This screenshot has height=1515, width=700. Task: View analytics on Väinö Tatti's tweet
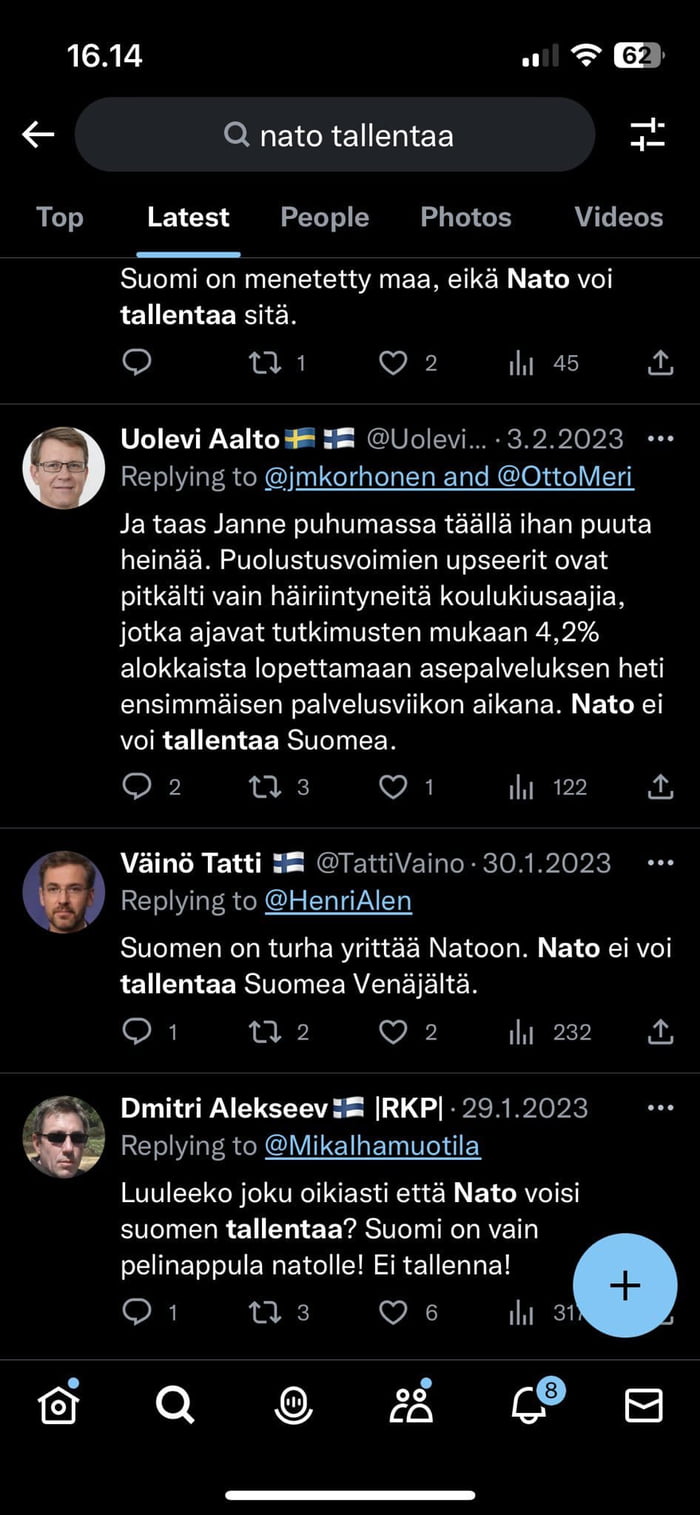tap(521, 1032)
